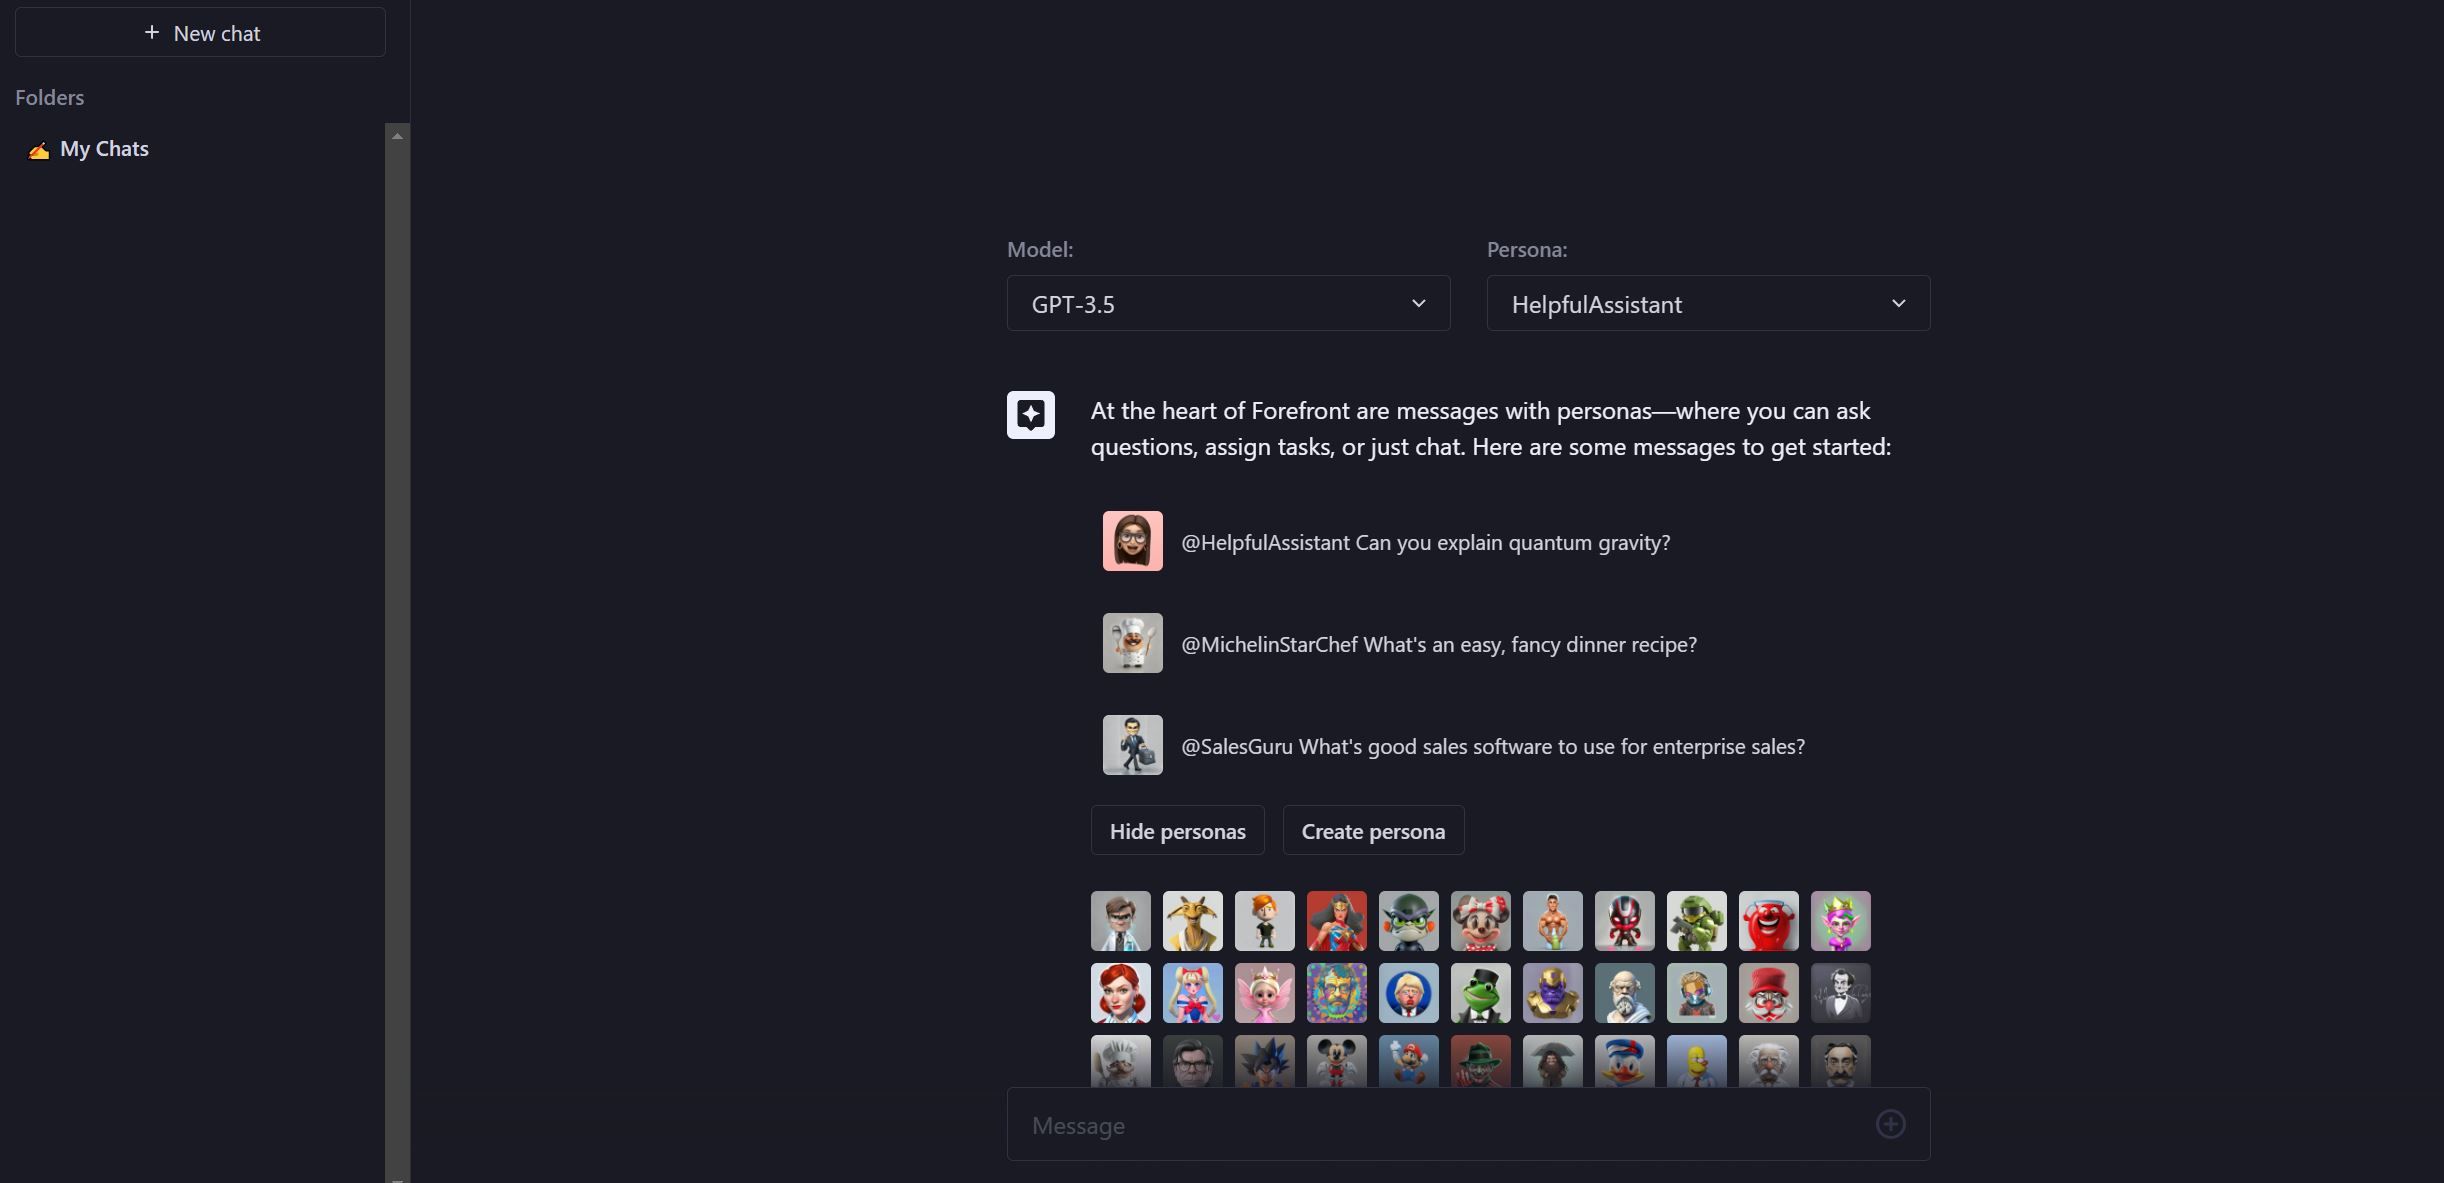Screen dimensions: 2444x1183
Task: Select the Minnie Mouse persona avatar
Action: coord(1480,921)
